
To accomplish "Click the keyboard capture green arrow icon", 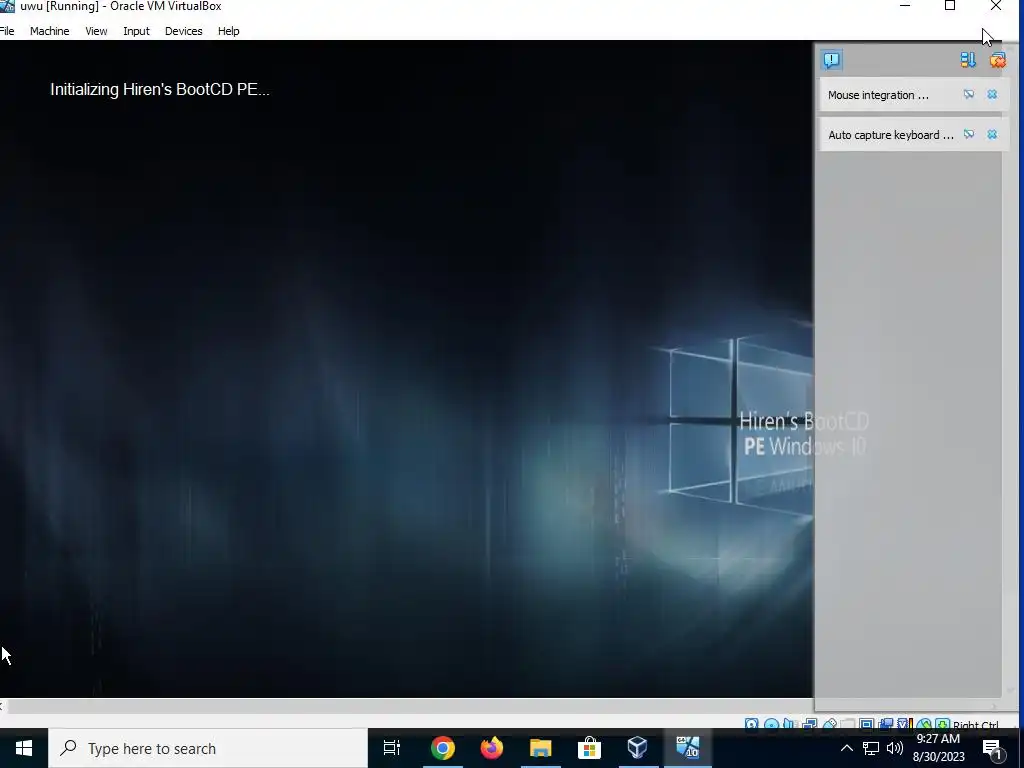I will pyautogui.click(x=942, y=724).
